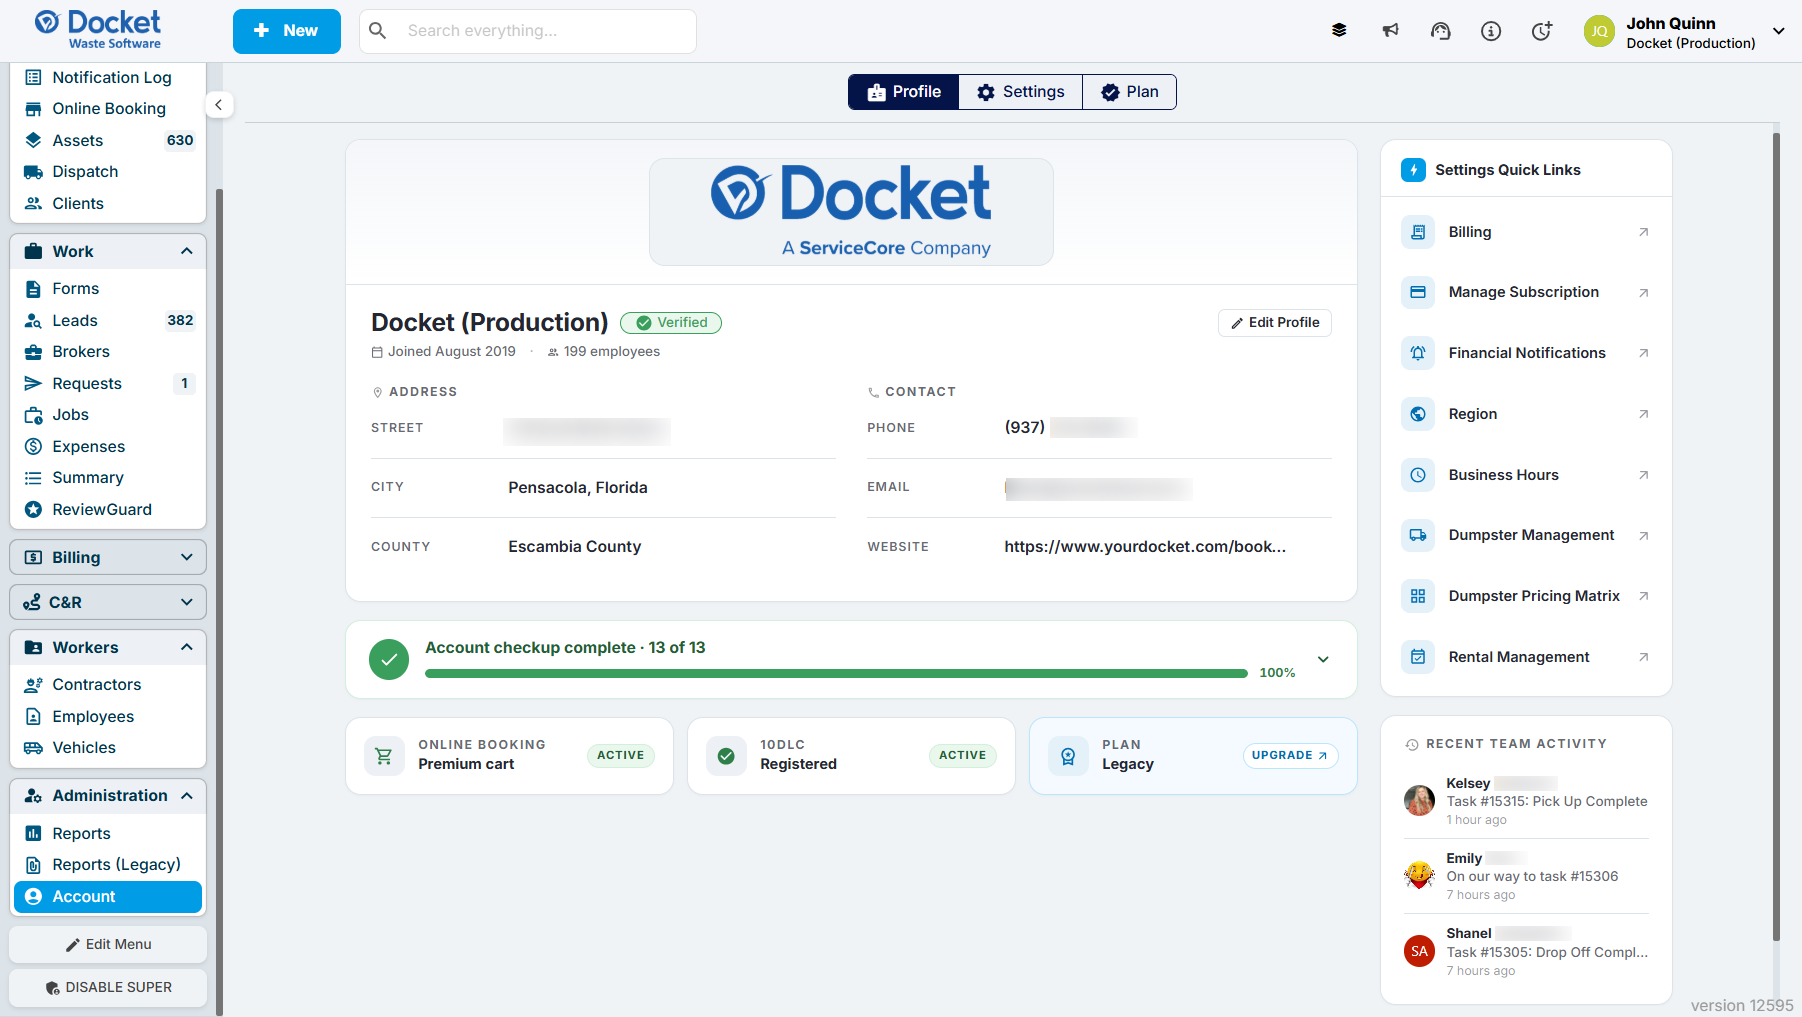Click the New button

point(287,31)
